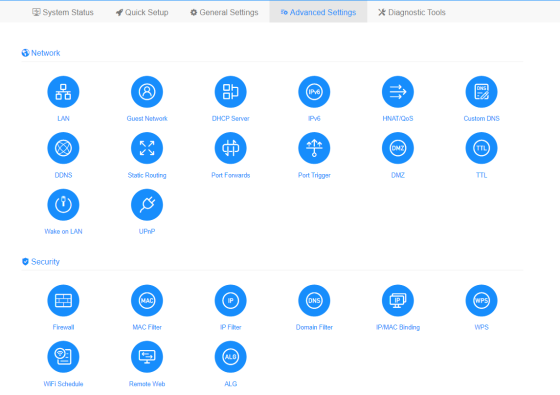This screenshot has width=560, height=395.
Task: Open the LAN settings icon
Action: point(63,92)
